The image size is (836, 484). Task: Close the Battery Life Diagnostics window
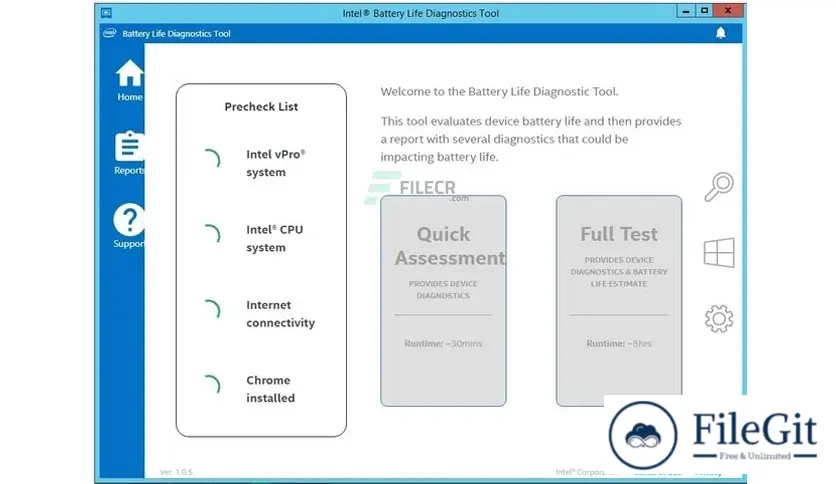[728, 11]
